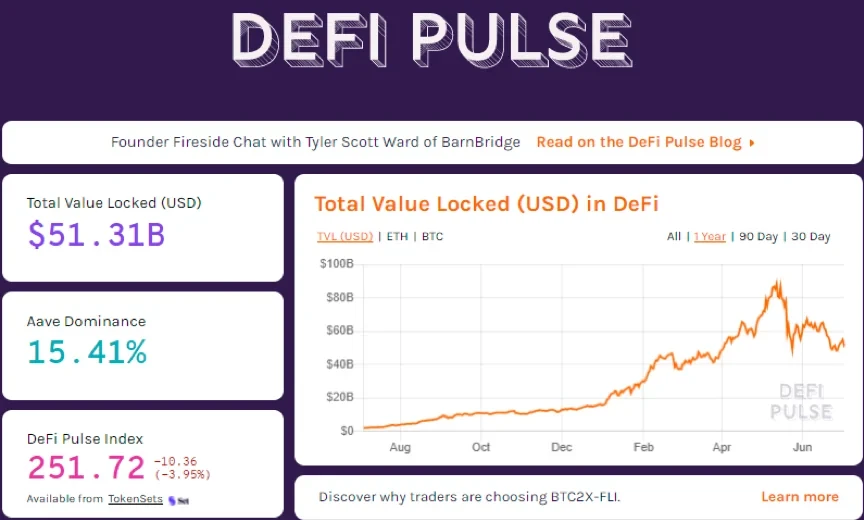Select the 1 Year time range
864x520 pixels.
(710, 237)
